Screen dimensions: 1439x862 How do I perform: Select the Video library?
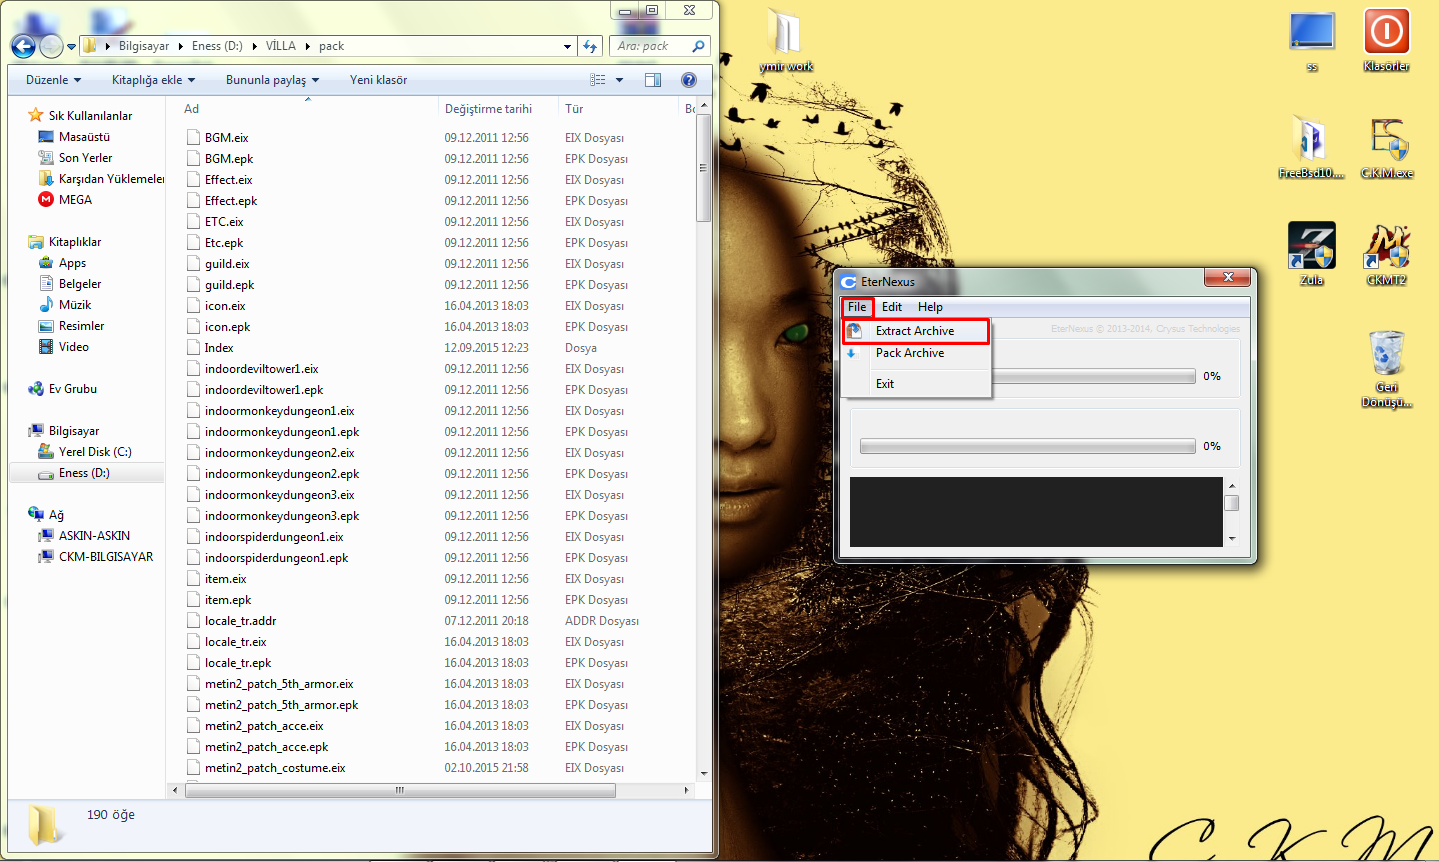click(64, 347)
